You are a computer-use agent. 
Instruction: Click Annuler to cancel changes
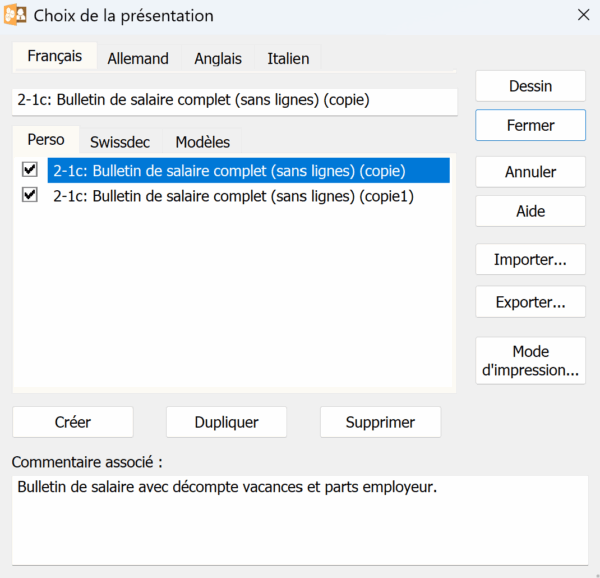click(530, 172)
